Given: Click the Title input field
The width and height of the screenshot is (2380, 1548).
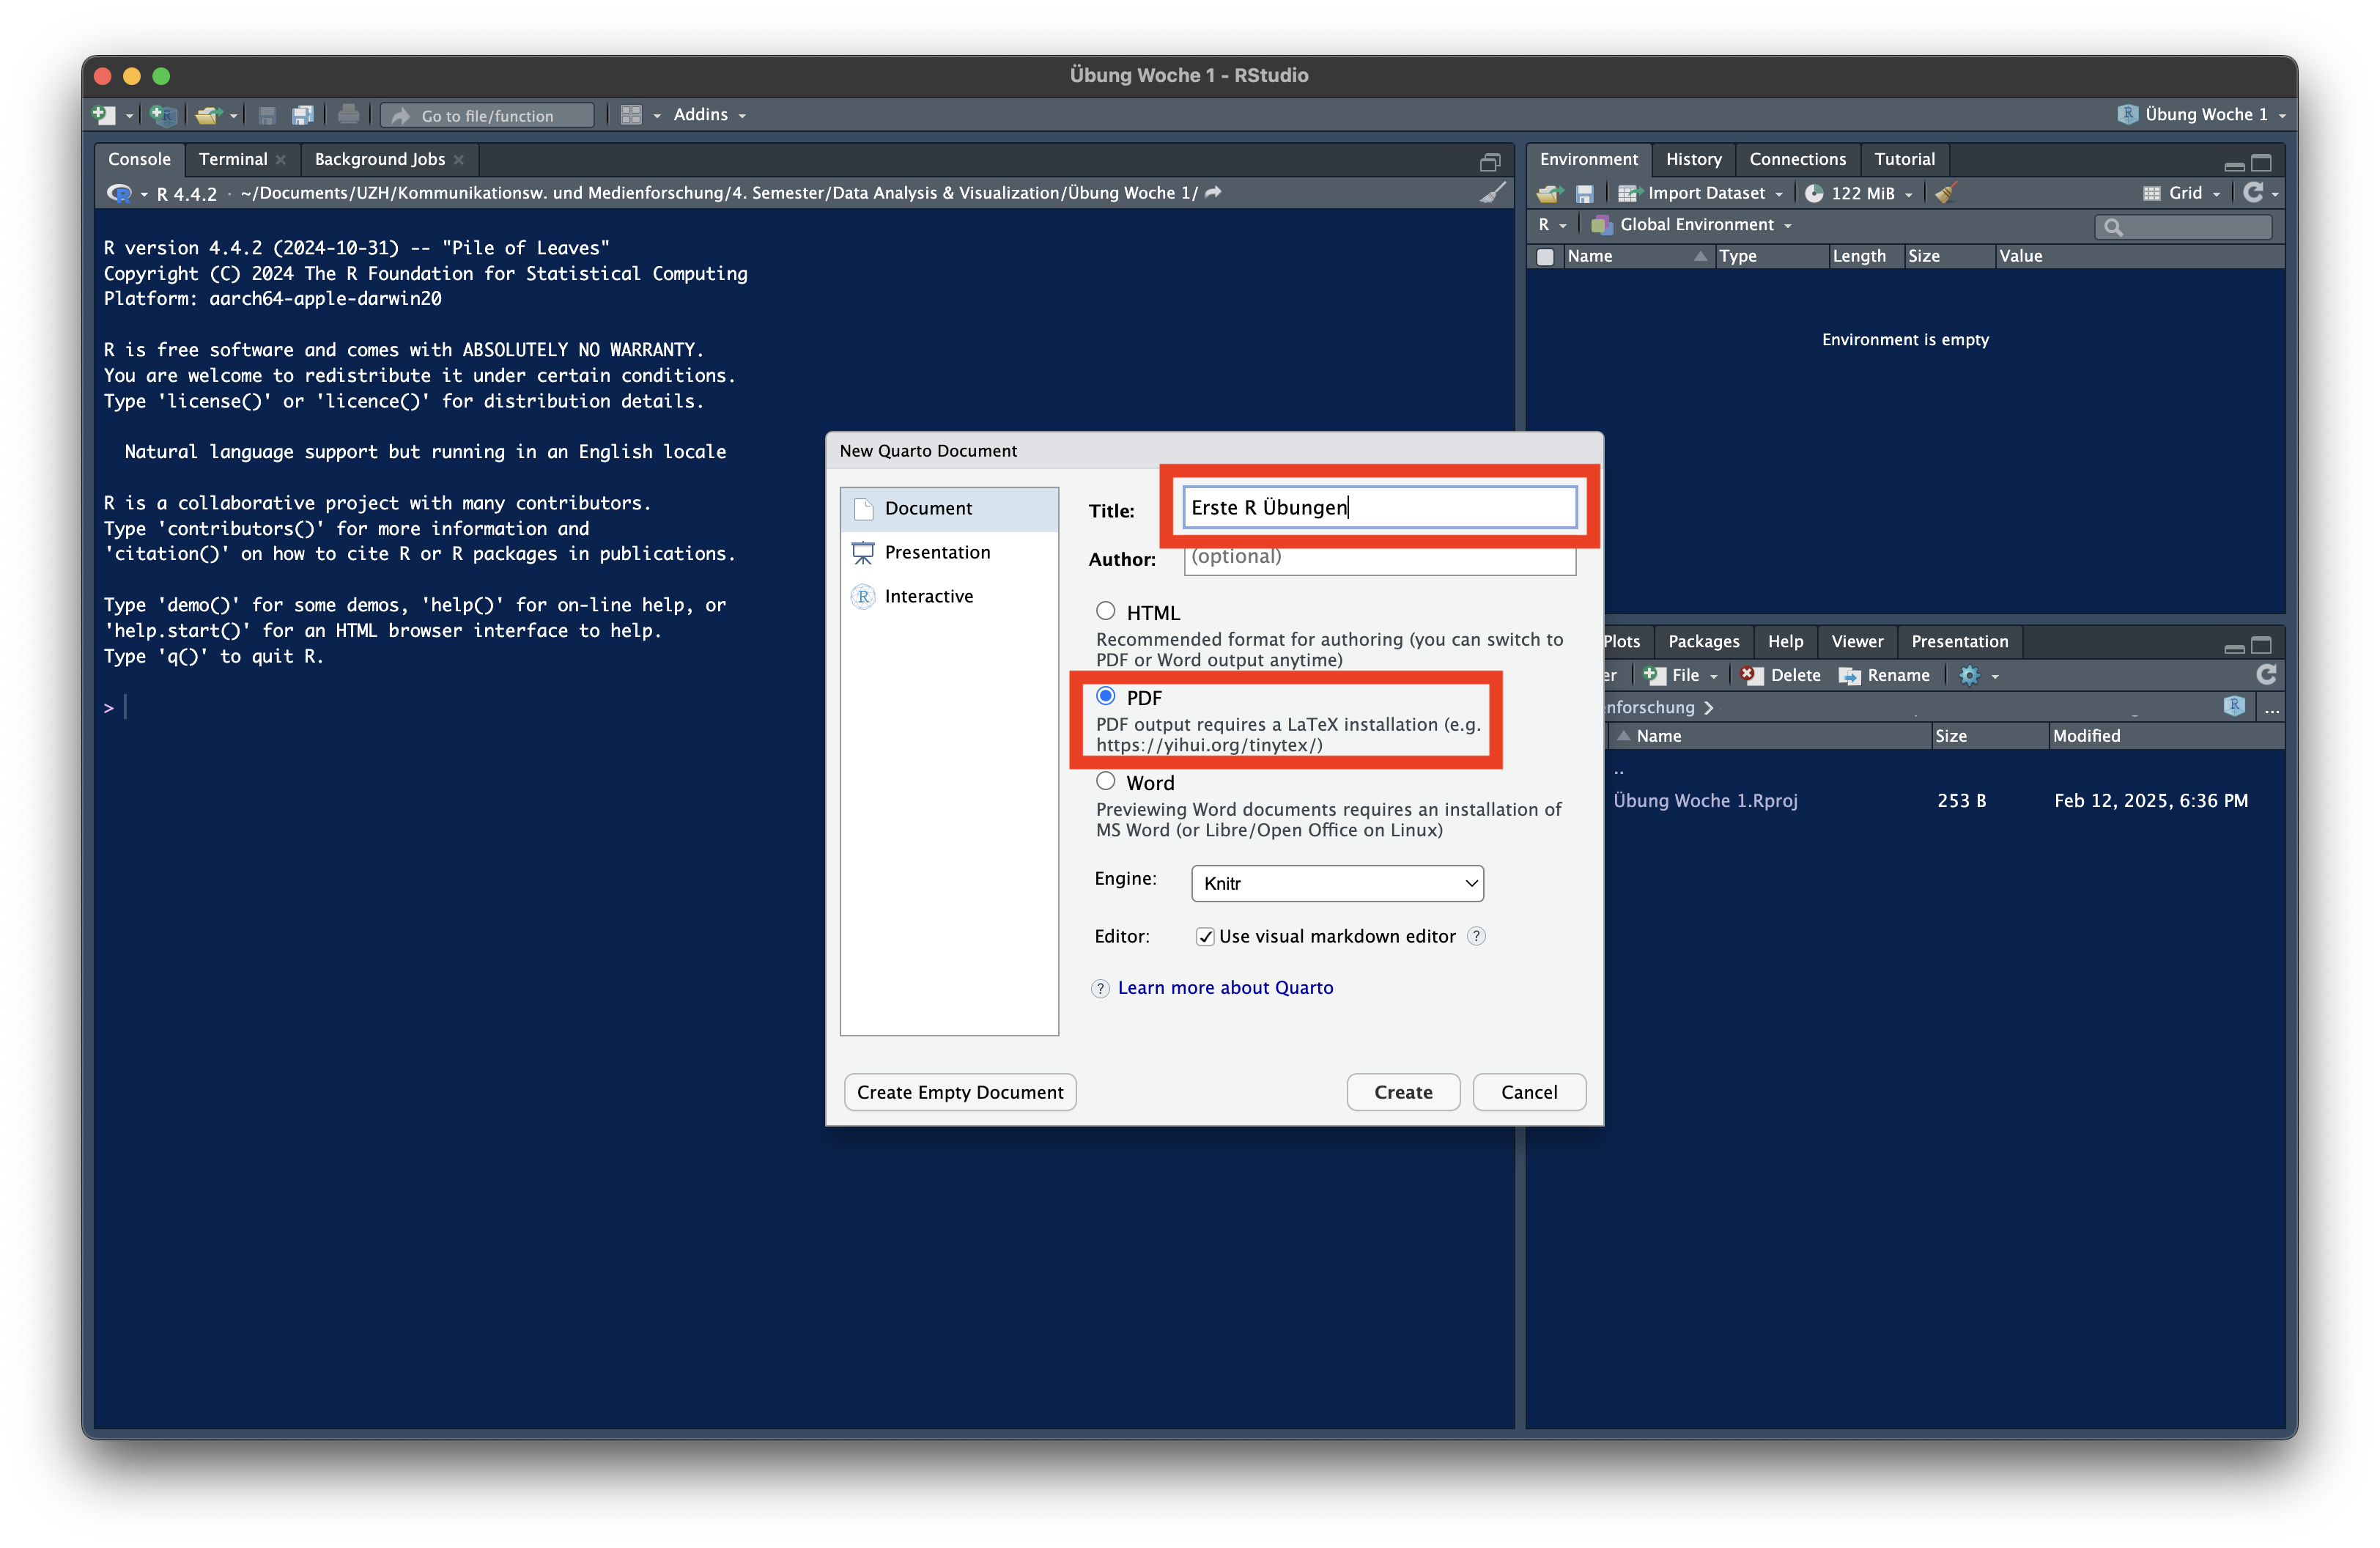Looking at the screenshot, I should coord(1379,507).
